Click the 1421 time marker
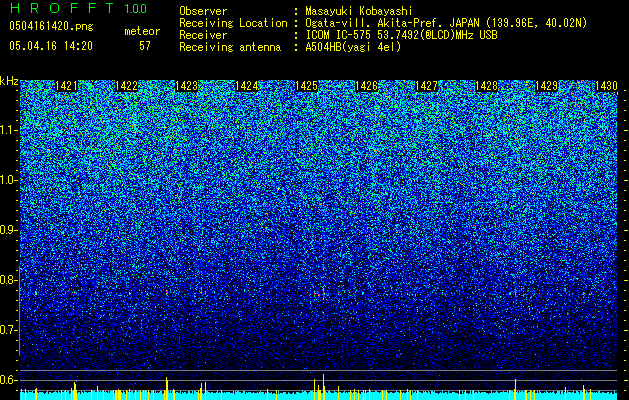Viewport: 629px width, 400px height. click(66, 86)
